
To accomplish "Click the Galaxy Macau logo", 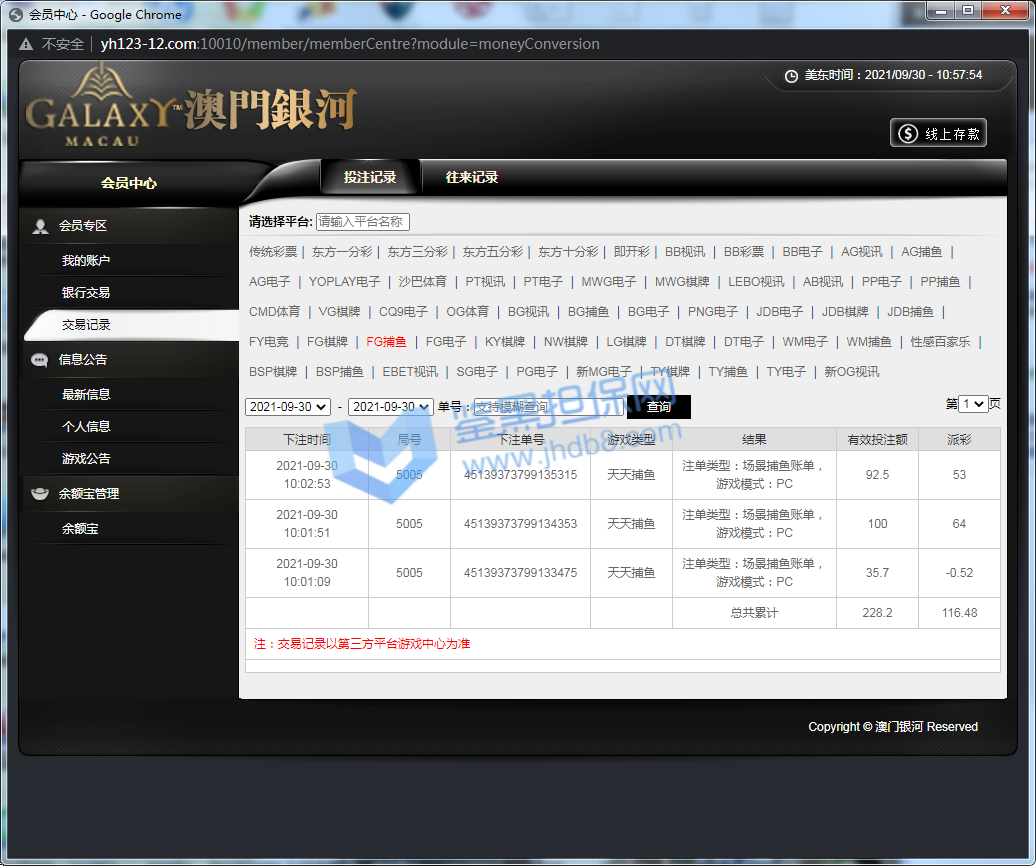I will click(x=190, y=105).
